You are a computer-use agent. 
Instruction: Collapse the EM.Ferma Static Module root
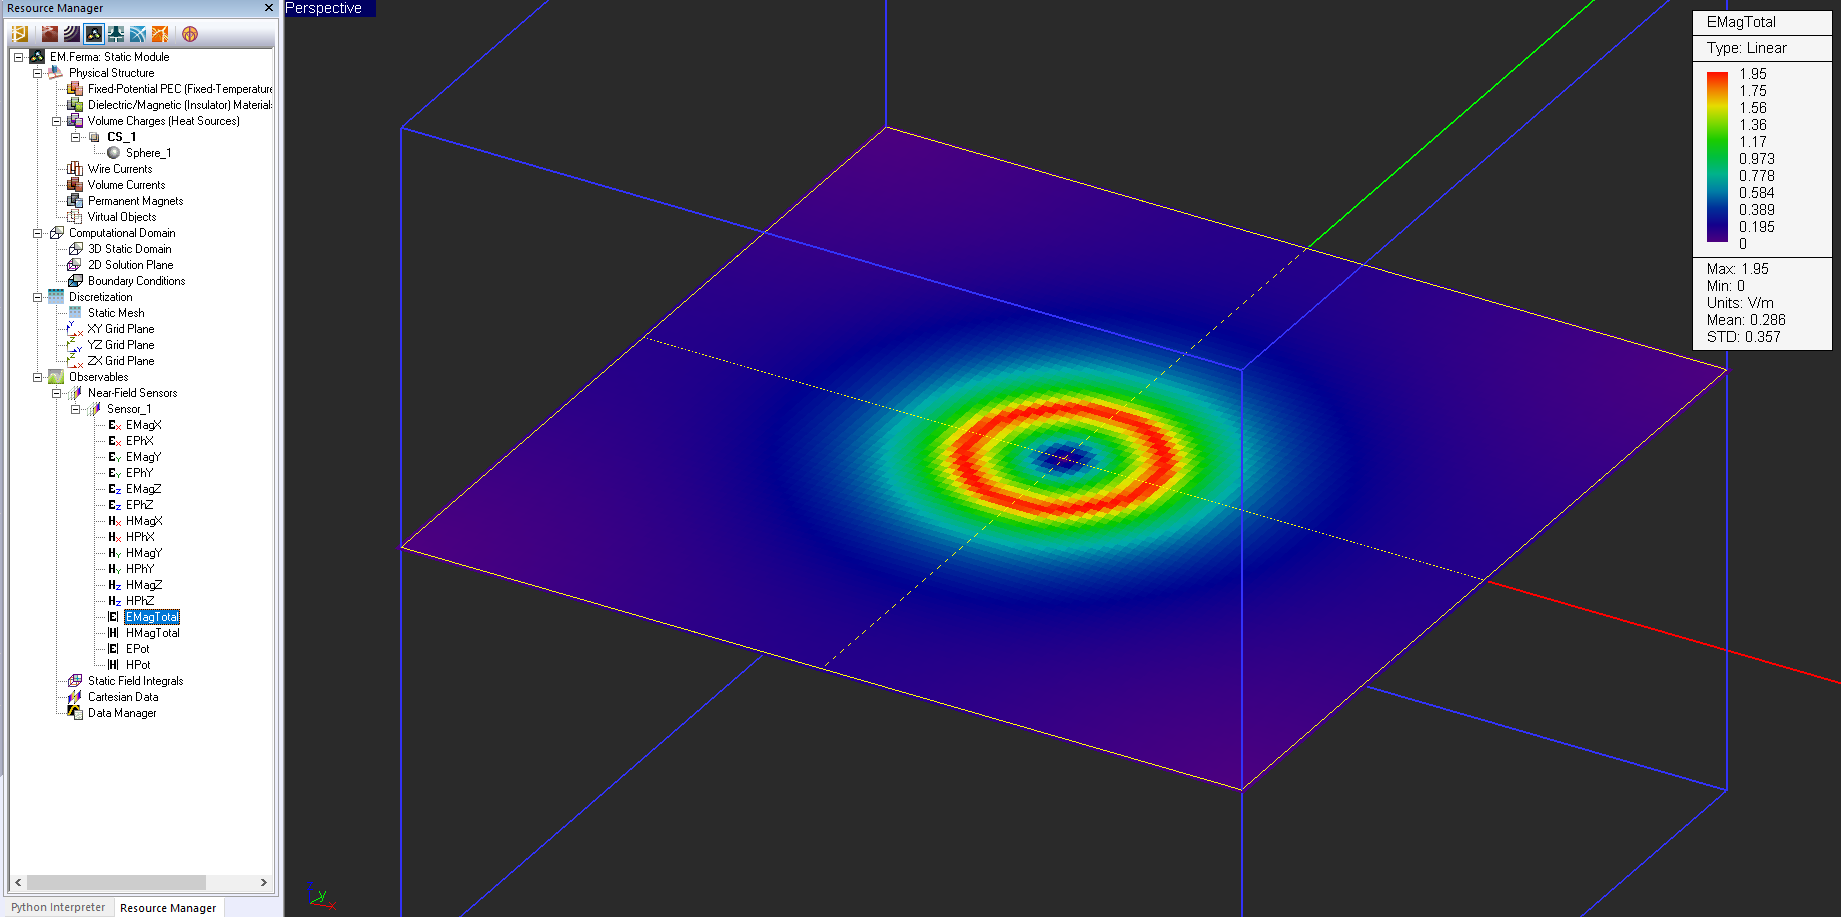(x=18, y=57)
